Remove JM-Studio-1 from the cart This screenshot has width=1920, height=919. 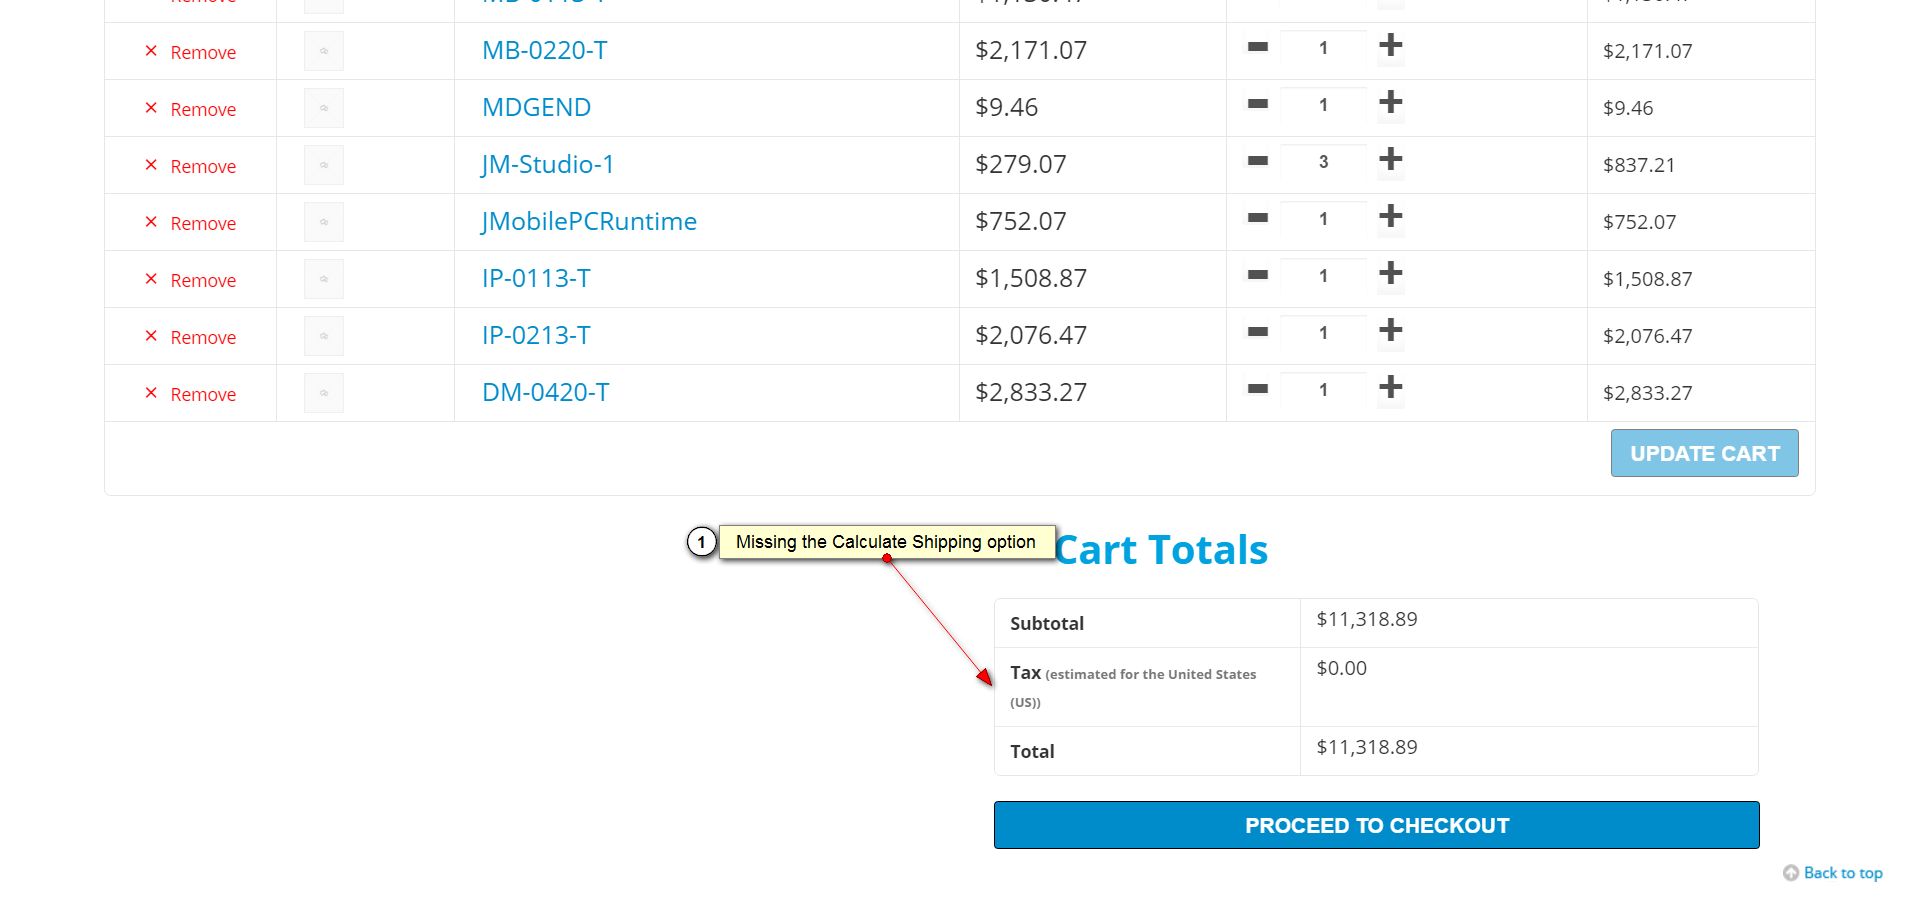tap(192, 166)
